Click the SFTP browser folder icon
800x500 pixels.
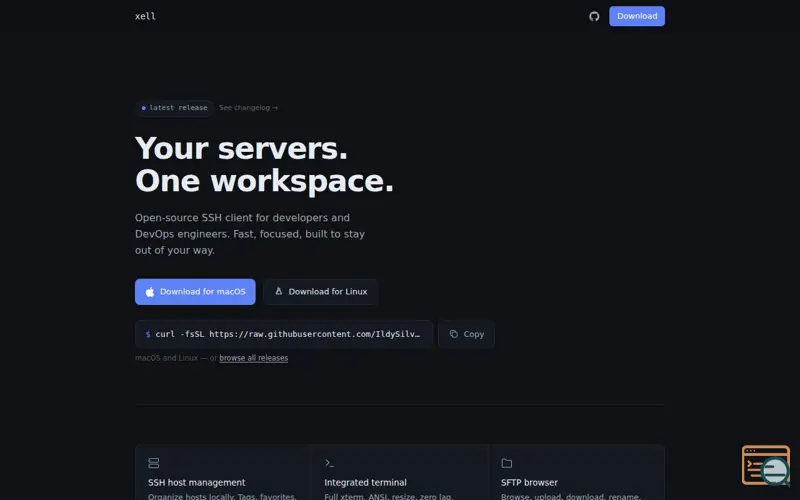click(507, 463)
